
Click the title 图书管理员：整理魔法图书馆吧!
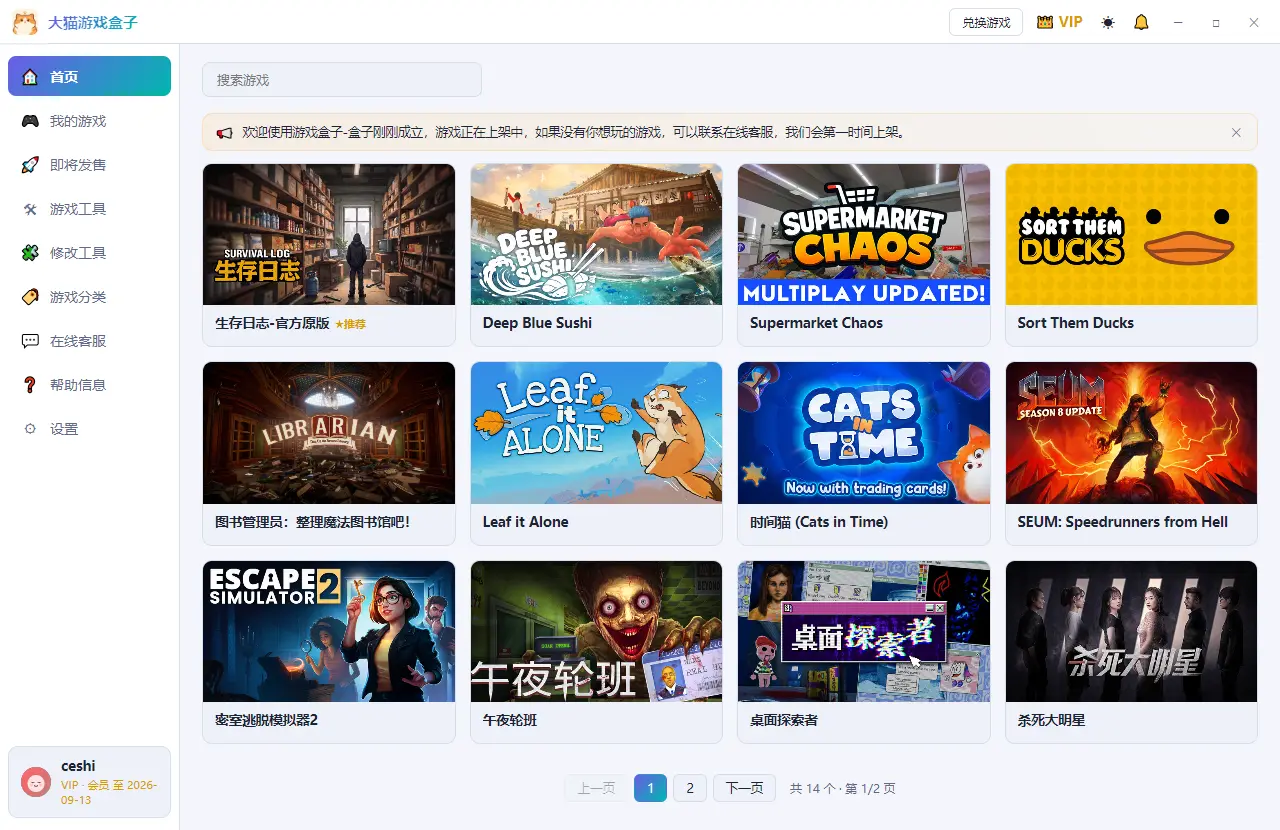click(x=313, y=522)
